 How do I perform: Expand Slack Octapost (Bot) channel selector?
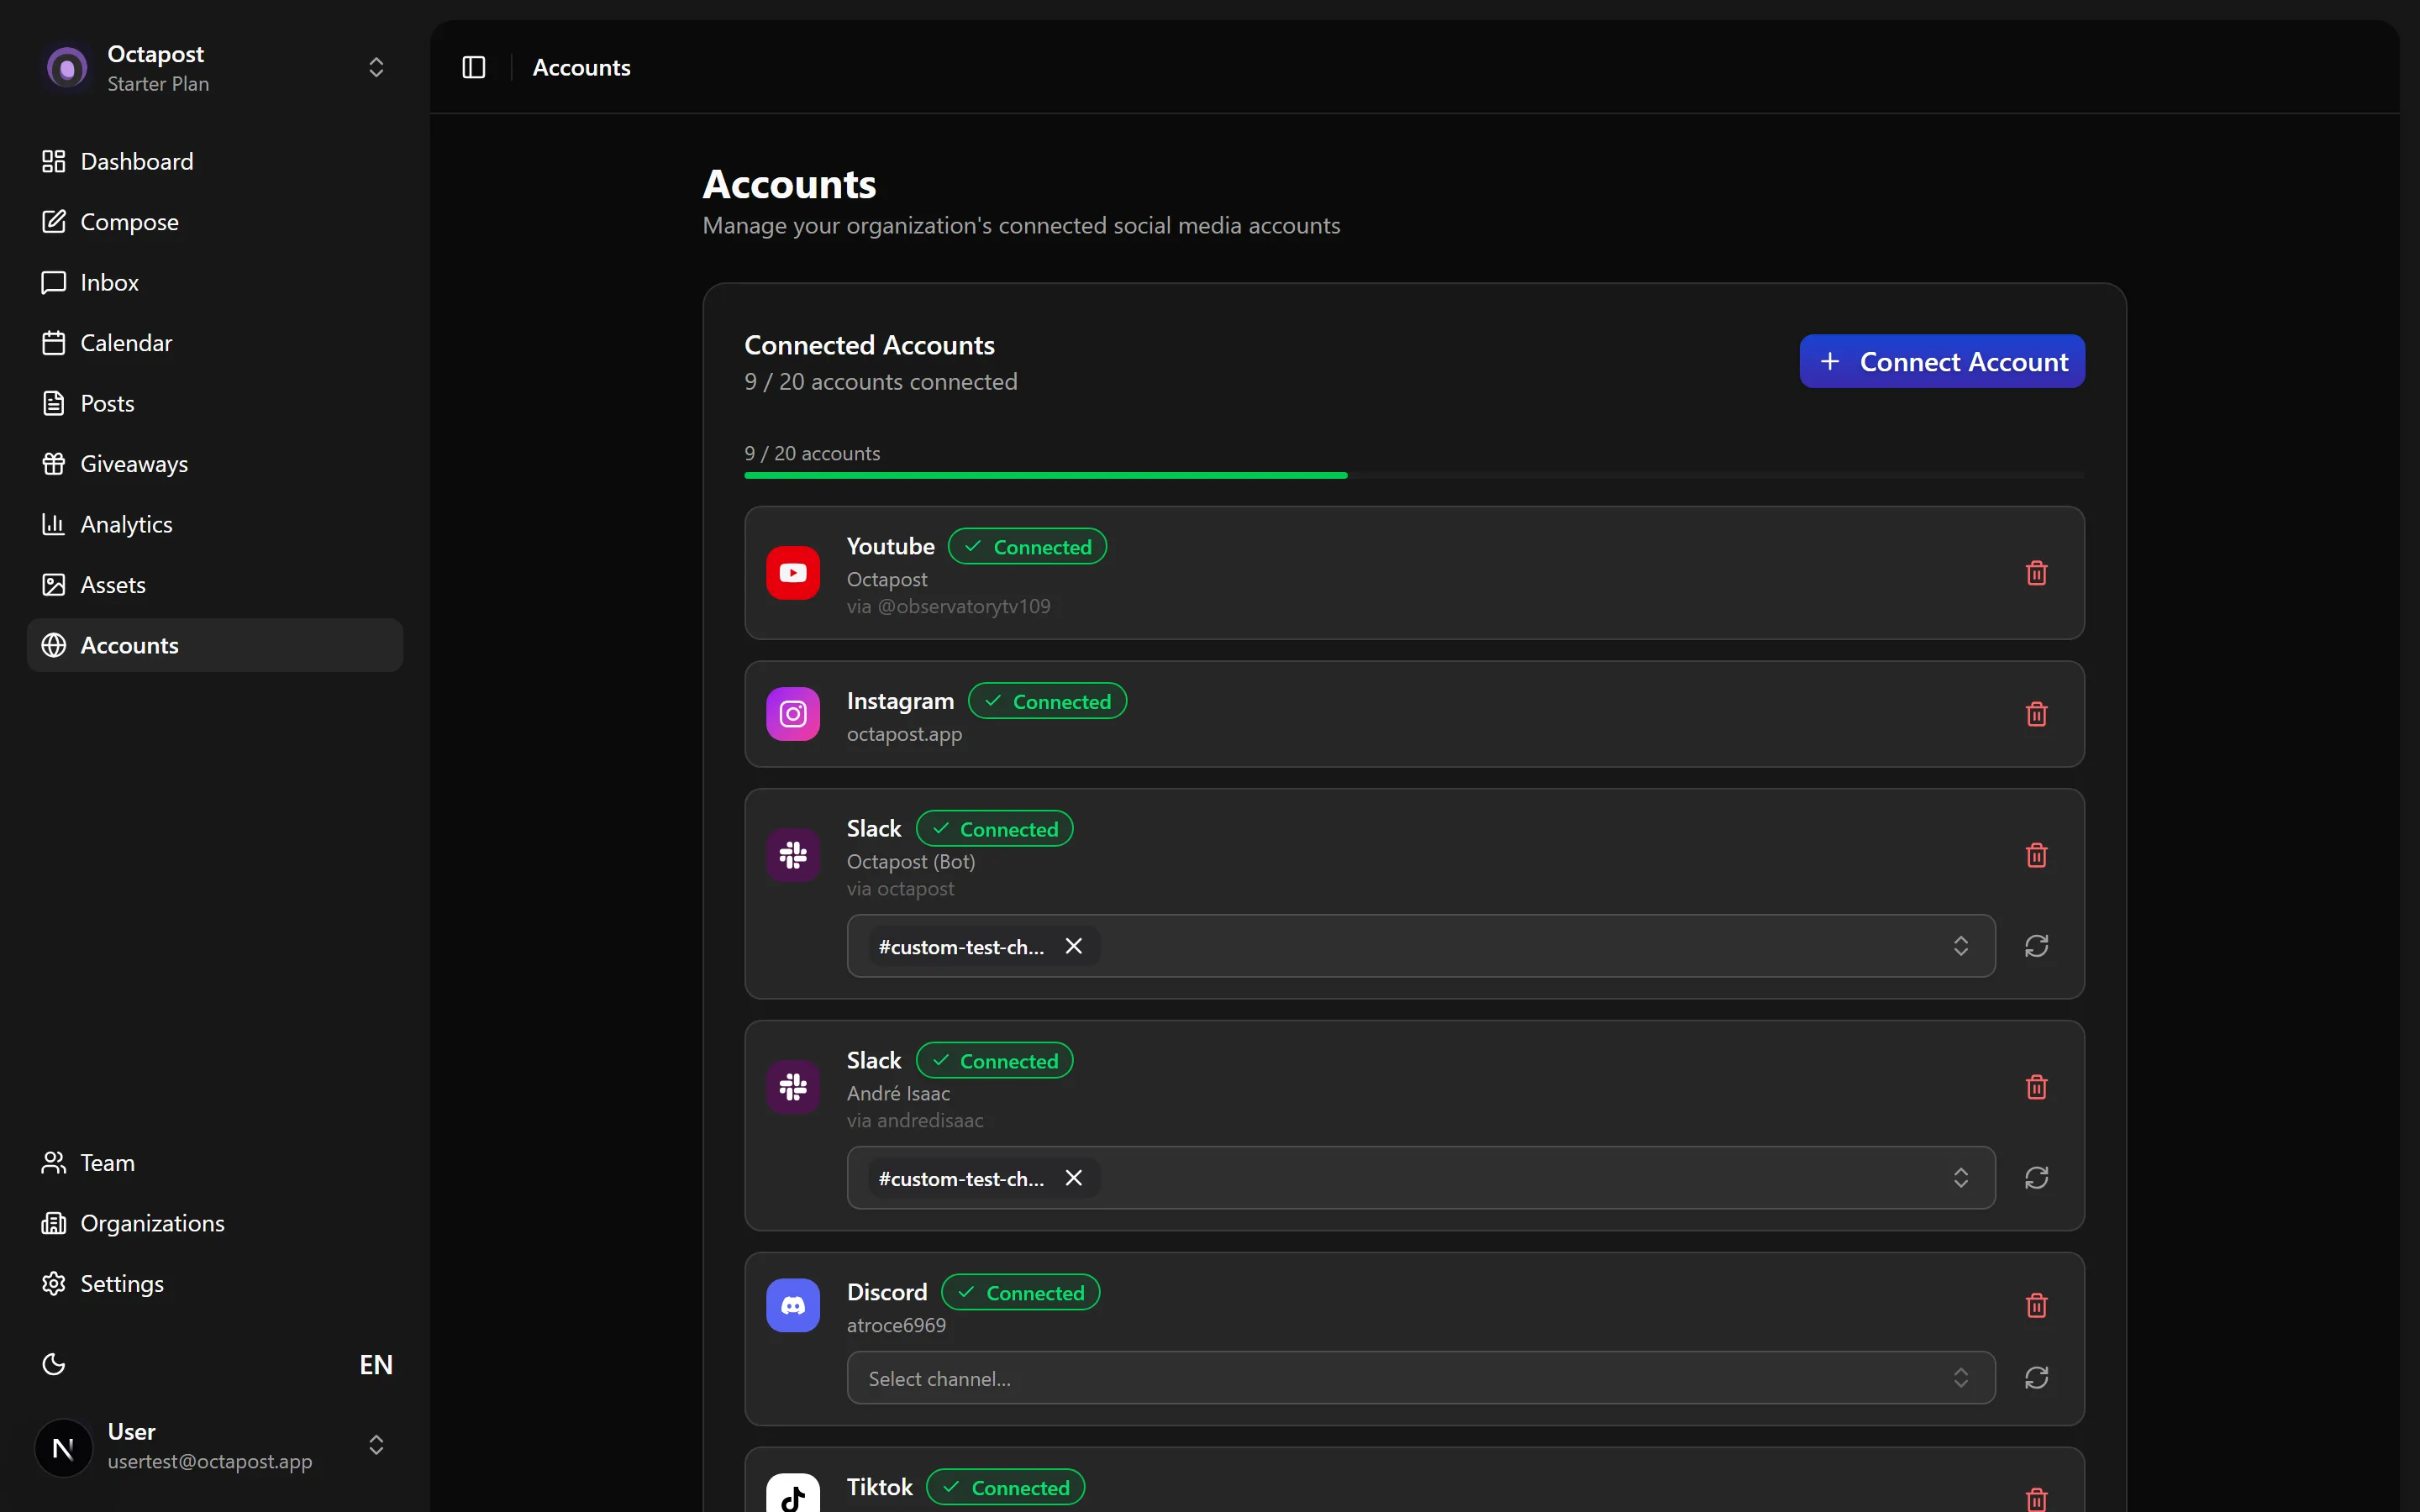[1421, 946]
